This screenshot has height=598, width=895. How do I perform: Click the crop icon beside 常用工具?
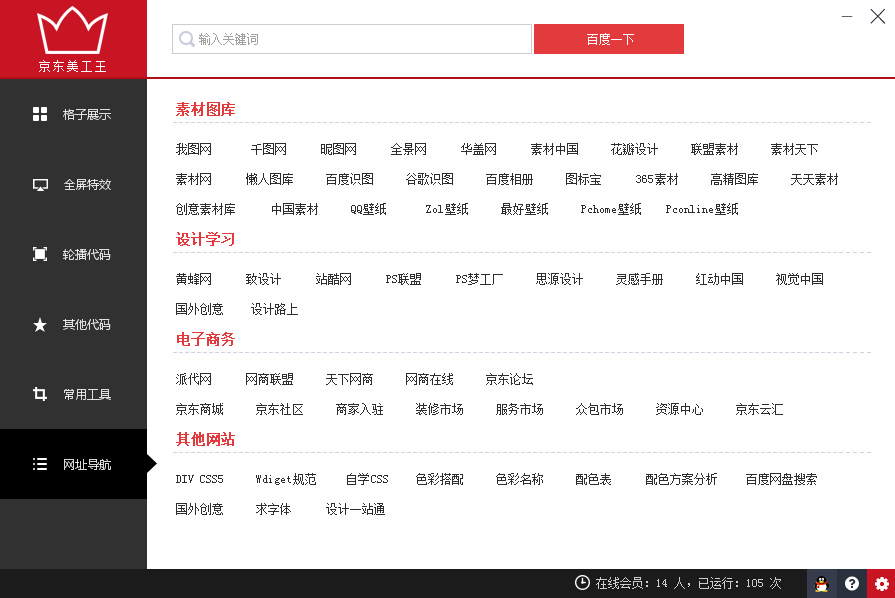[x=40, y=394]
